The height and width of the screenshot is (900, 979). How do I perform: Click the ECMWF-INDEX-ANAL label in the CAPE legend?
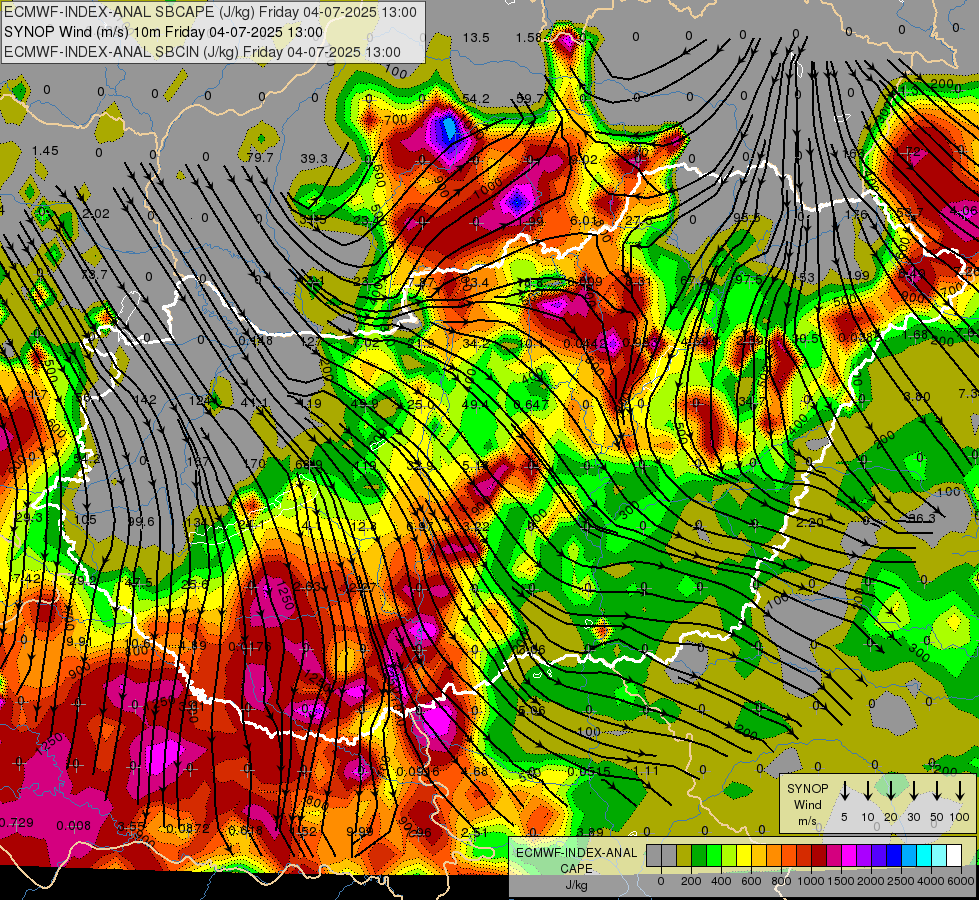click(576, 853)
